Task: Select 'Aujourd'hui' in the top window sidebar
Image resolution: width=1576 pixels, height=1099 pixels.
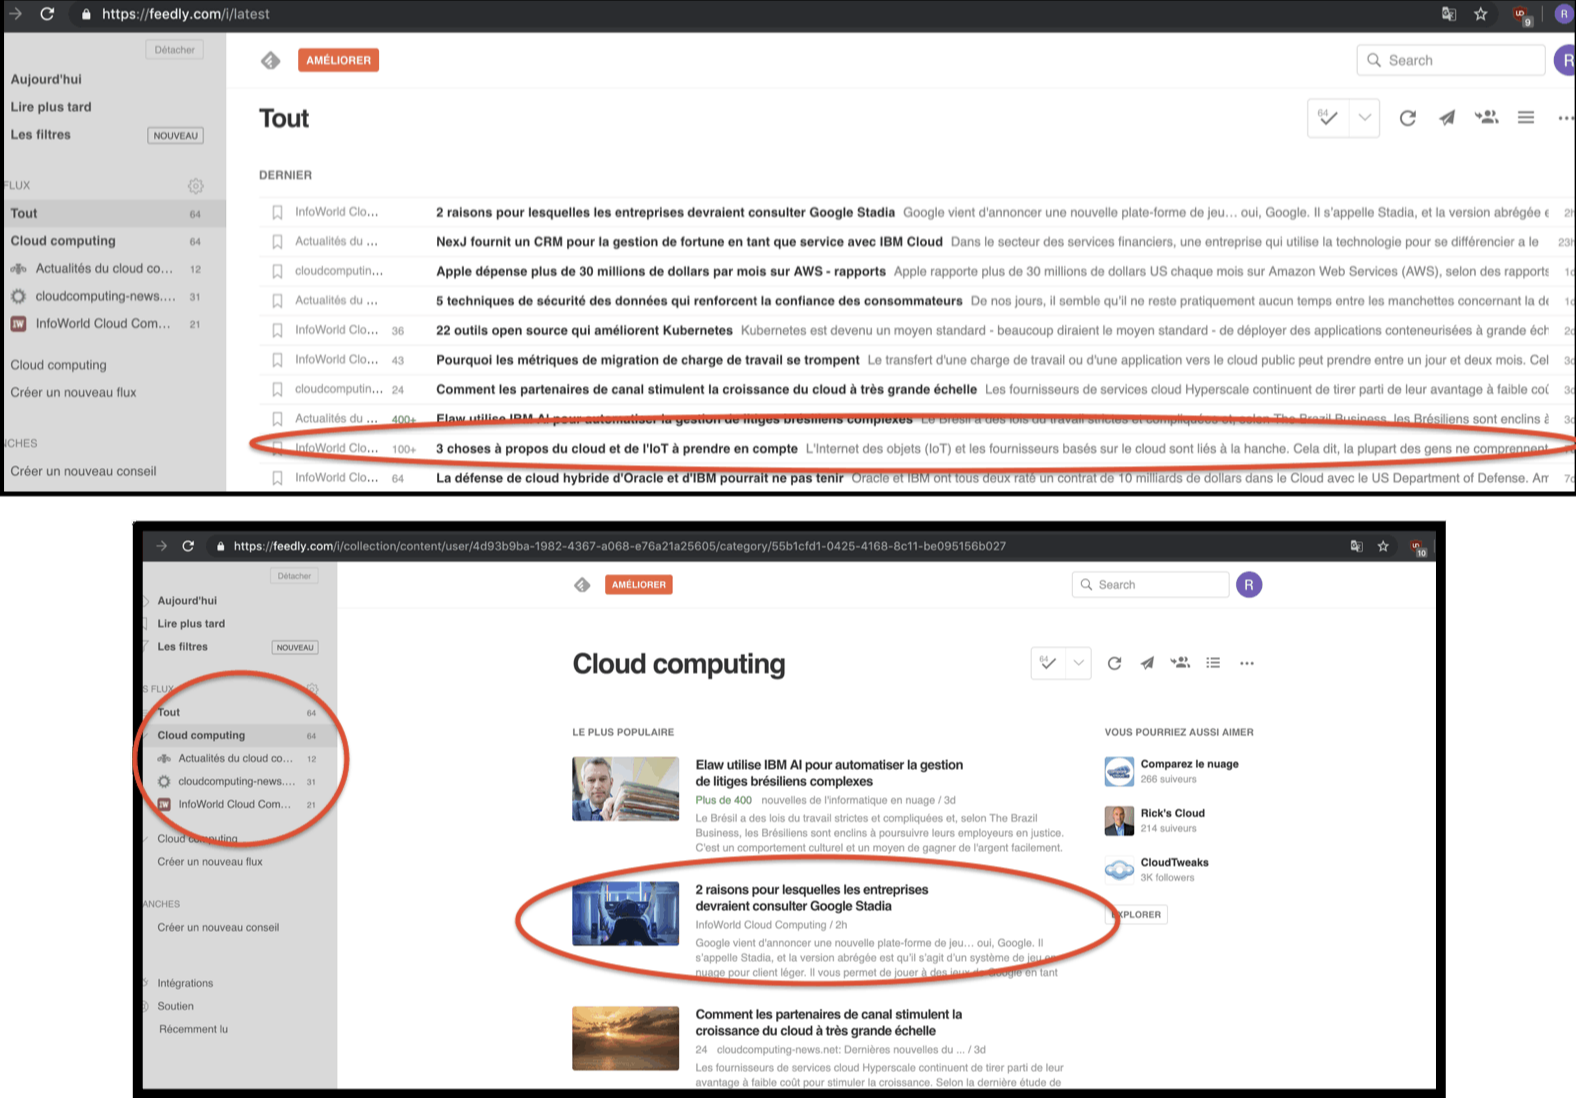Action: coord(46,79)
